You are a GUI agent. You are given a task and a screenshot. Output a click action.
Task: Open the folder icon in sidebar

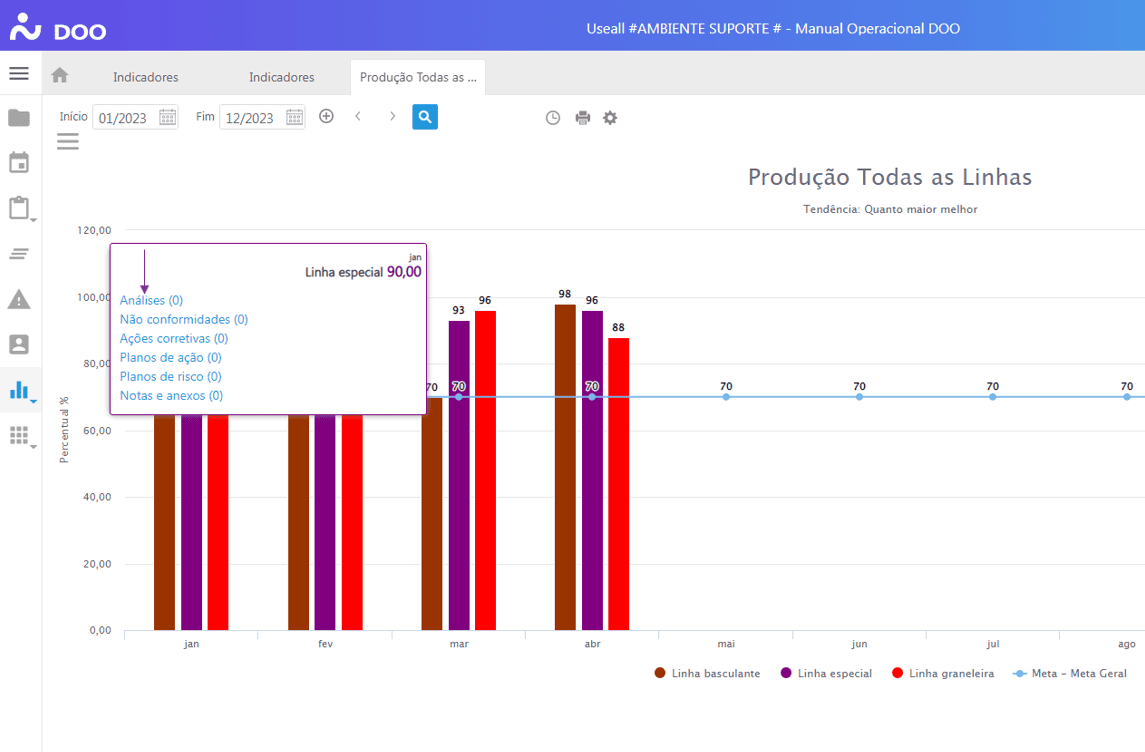click(x=19, y=118)
